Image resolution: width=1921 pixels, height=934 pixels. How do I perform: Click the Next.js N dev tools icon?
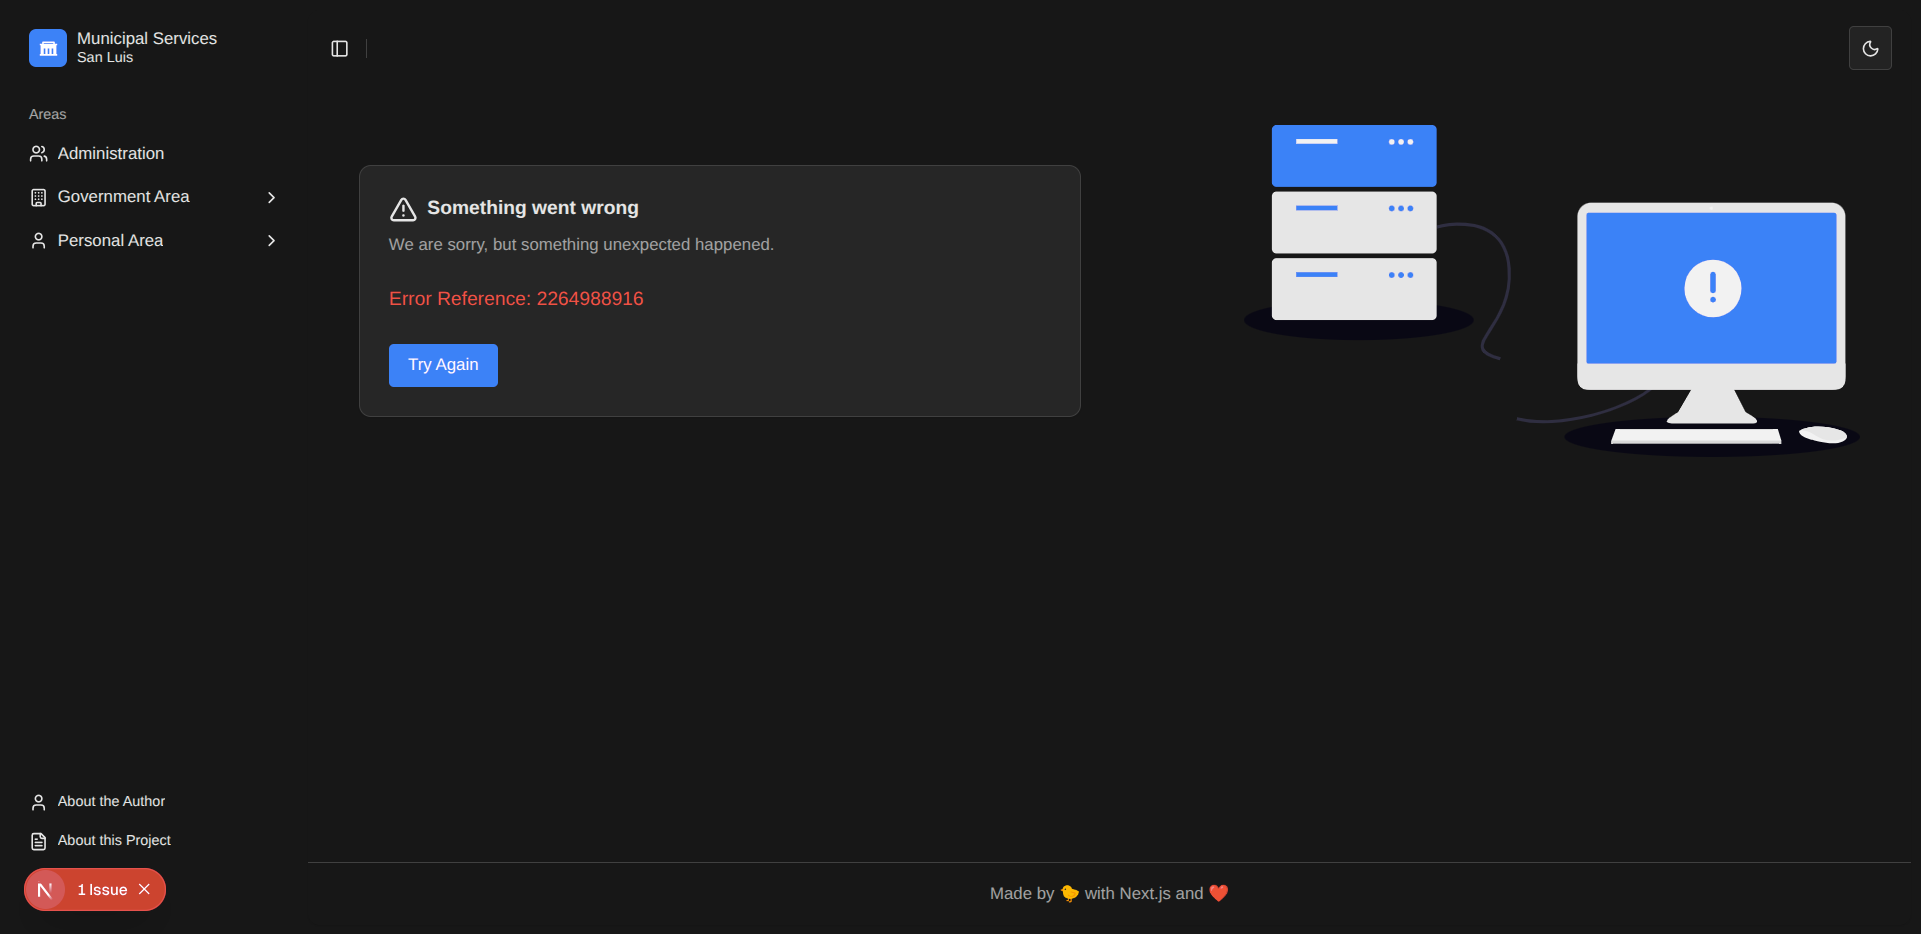[45, 890]
